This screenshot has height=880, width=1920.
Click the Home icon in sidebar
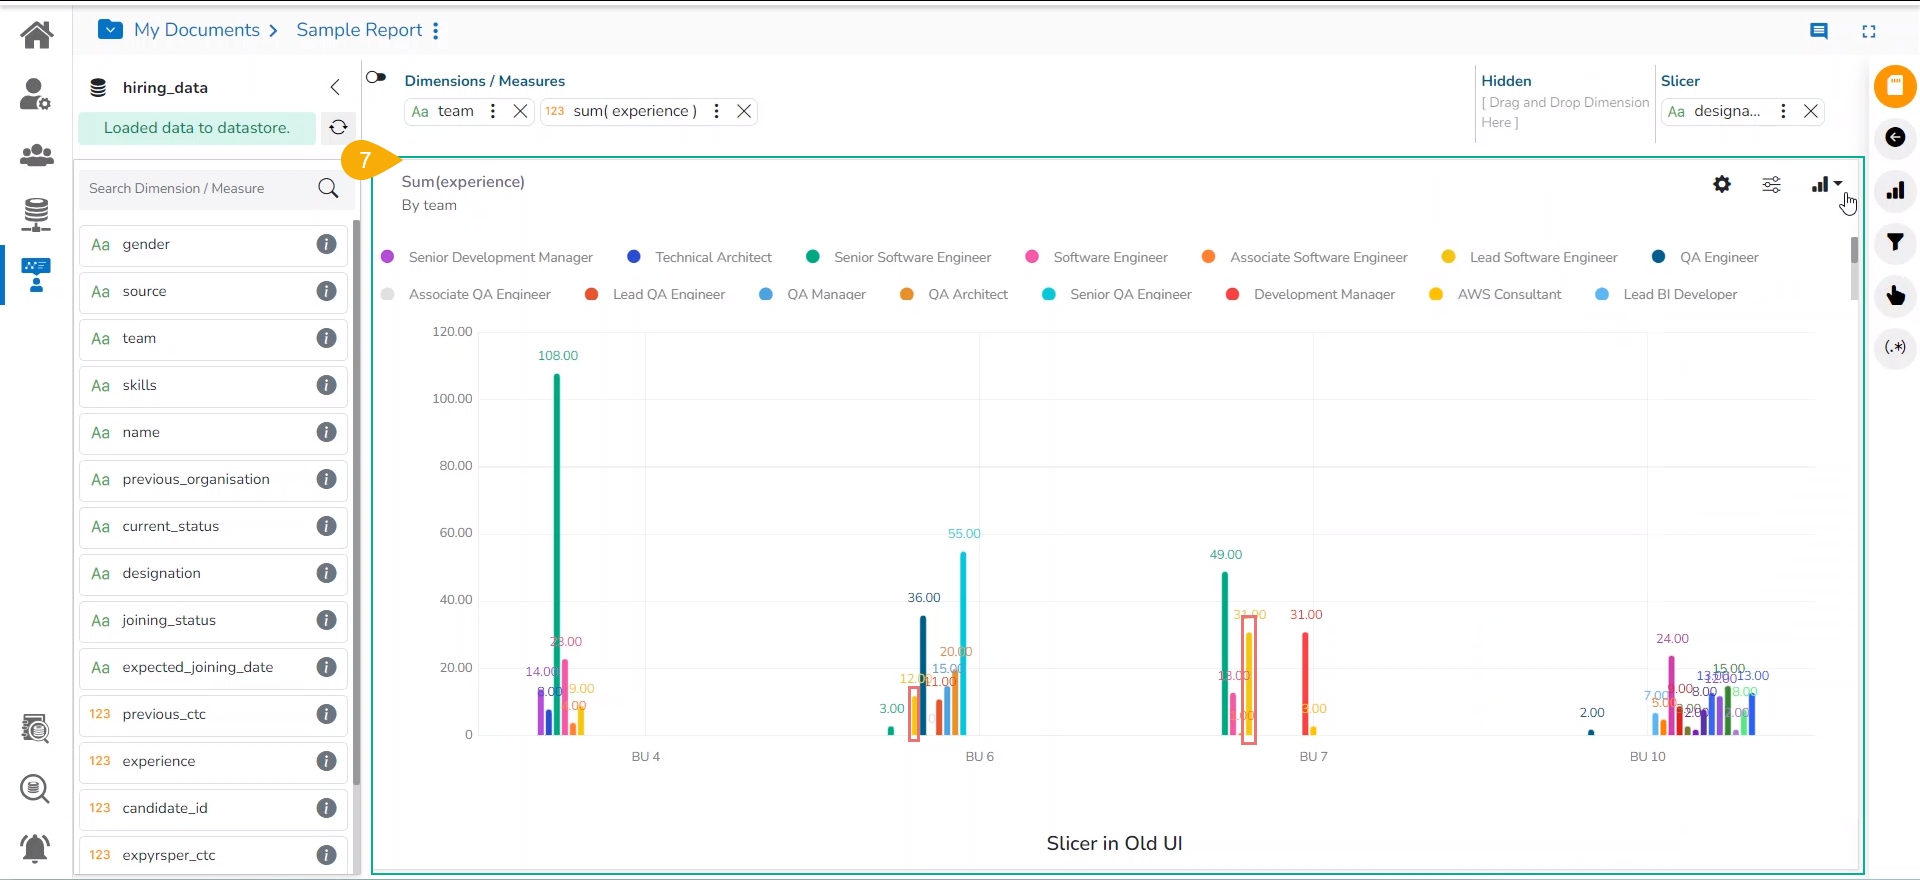(x=37, y=35)
